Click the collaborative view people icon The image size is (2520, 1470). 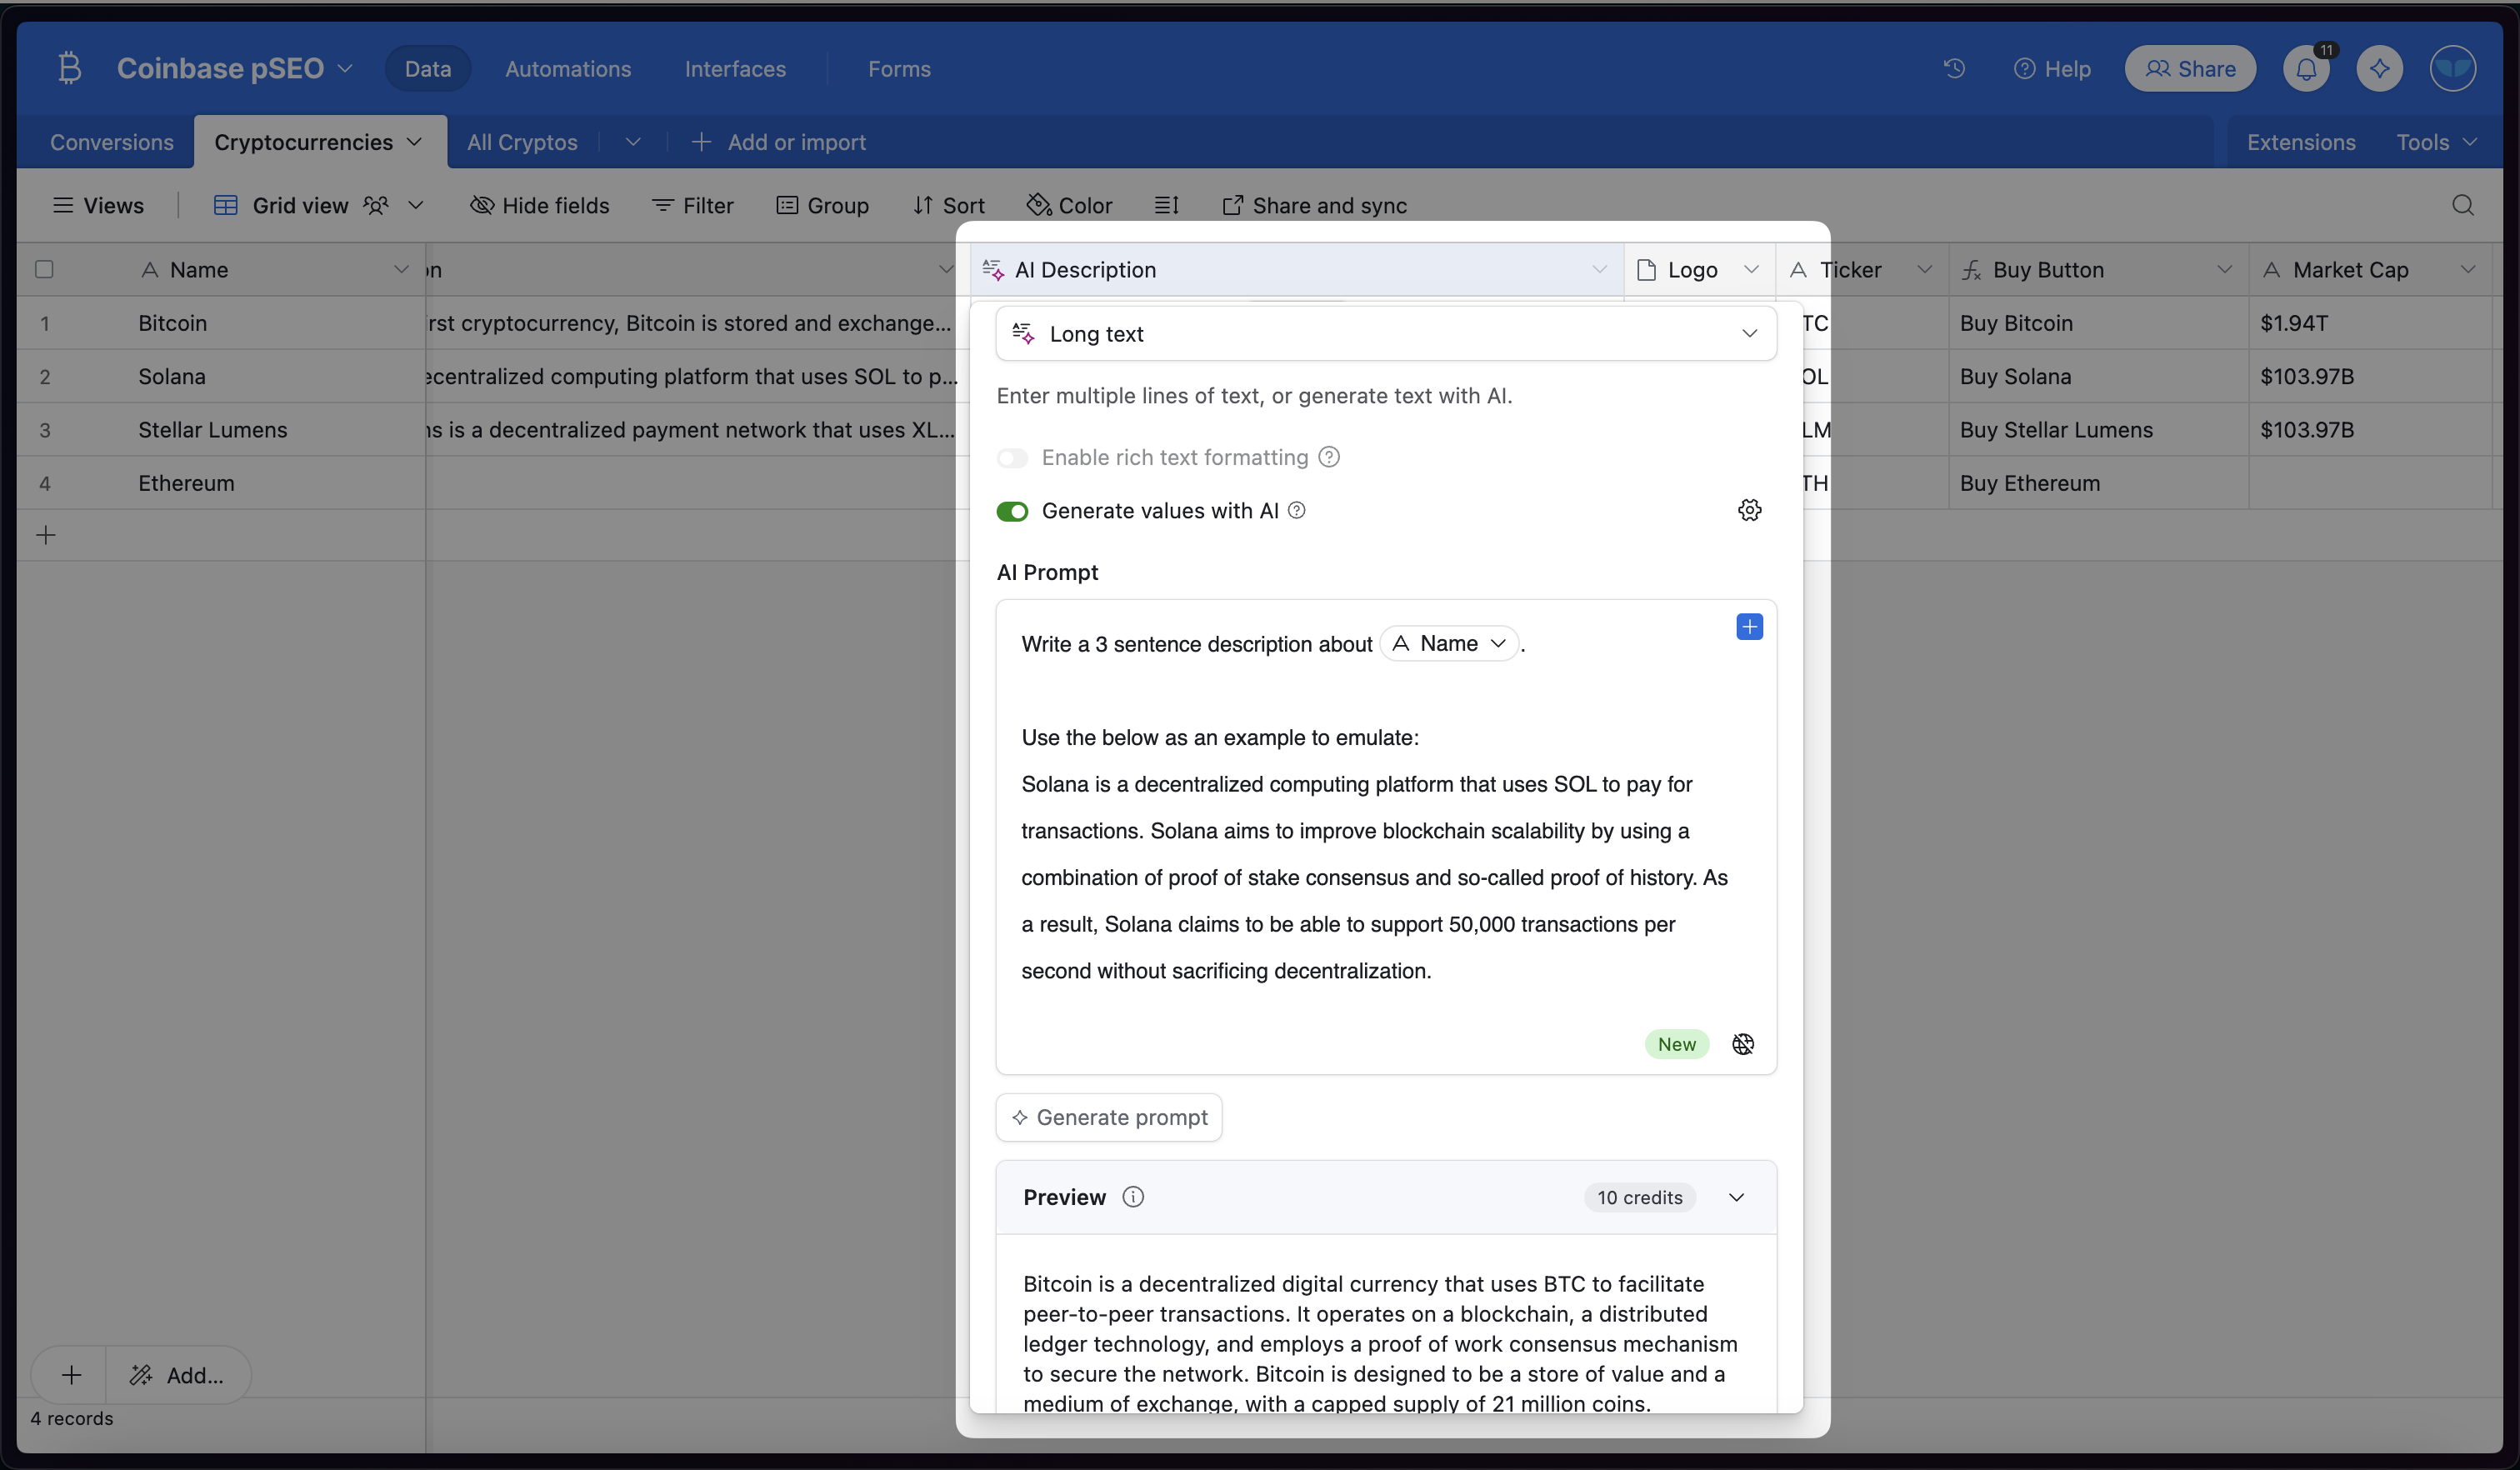(x=376, y=205)
